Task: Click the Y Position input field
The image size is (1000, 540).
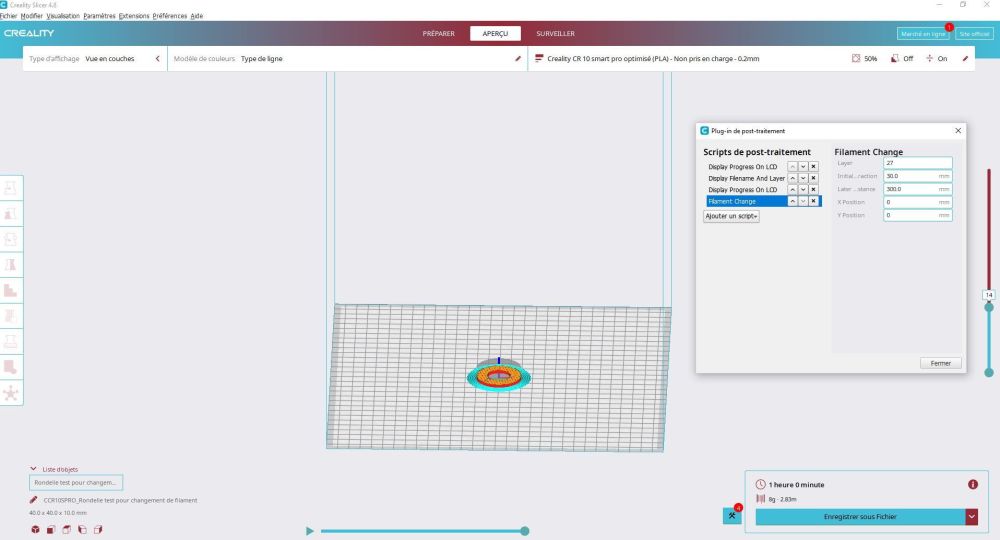Action: click(918, 215)
